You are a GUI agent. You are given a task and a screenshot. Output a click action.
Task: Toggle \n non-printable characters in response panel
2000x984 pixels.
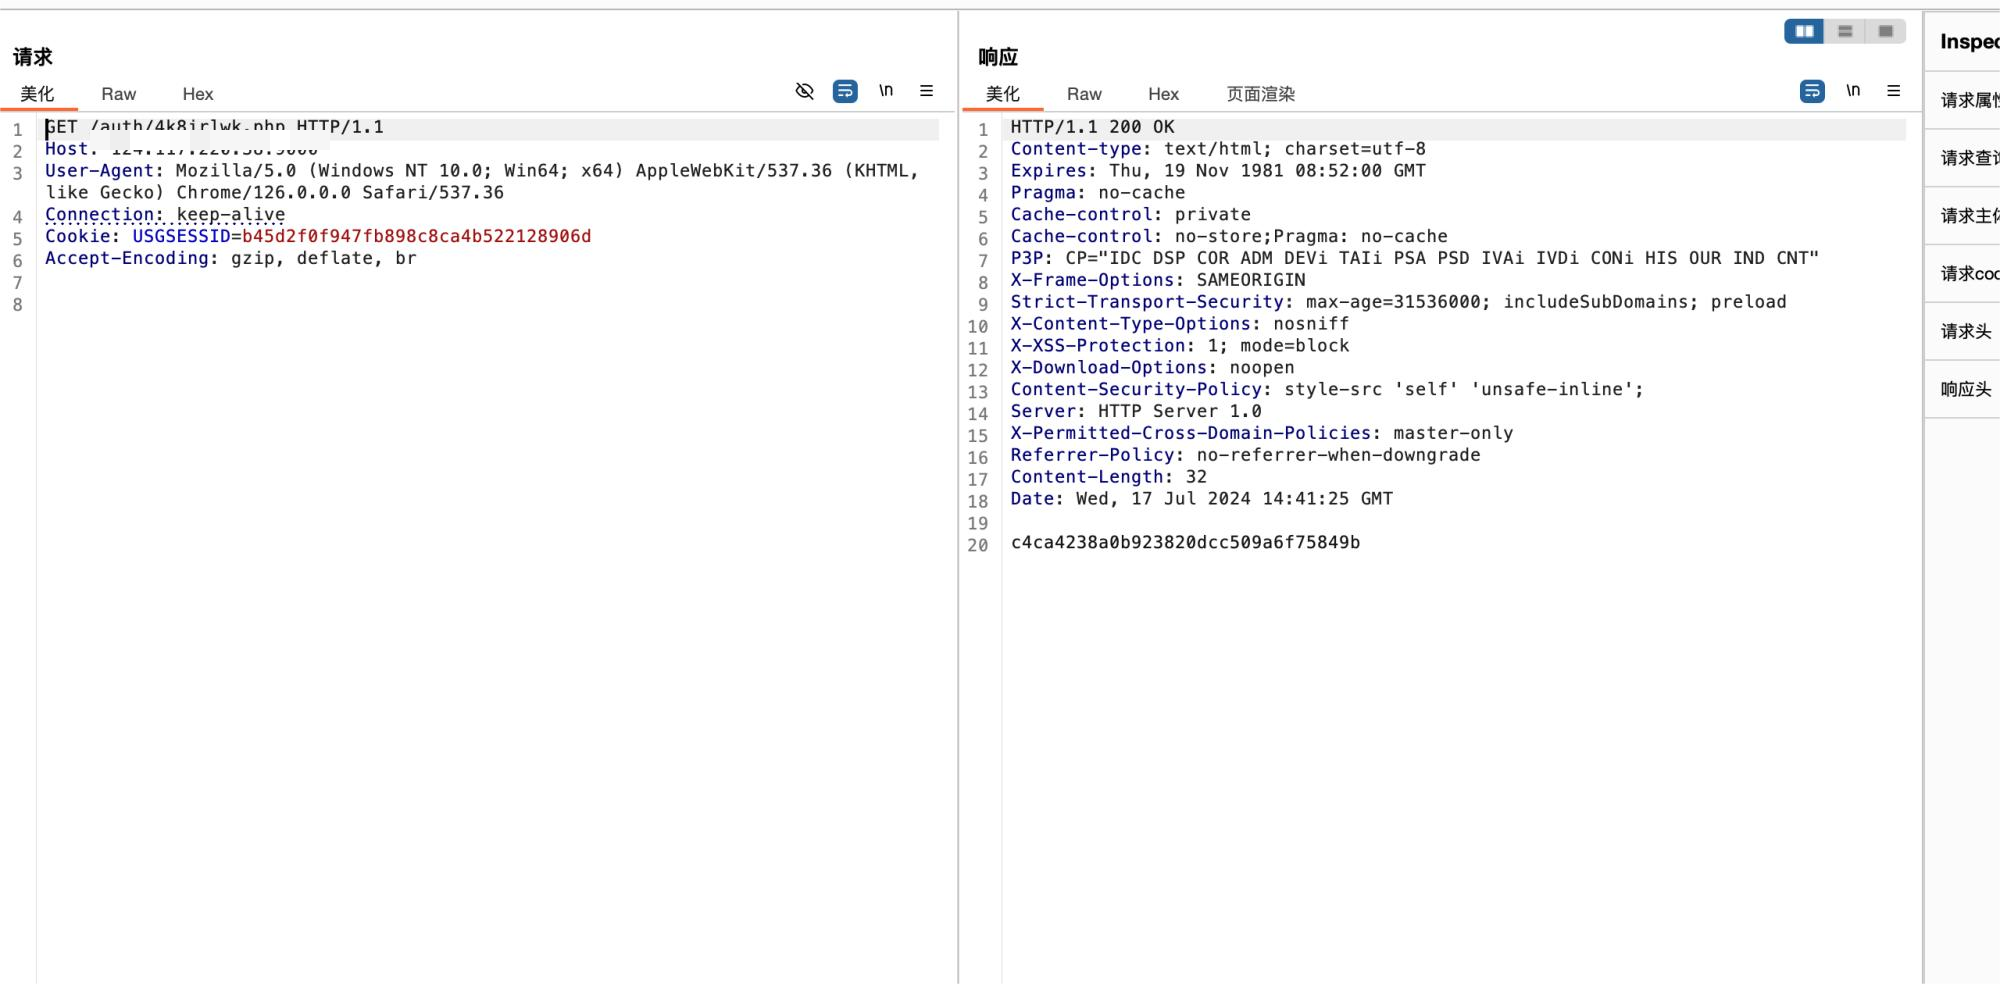tap(1853, 91)
